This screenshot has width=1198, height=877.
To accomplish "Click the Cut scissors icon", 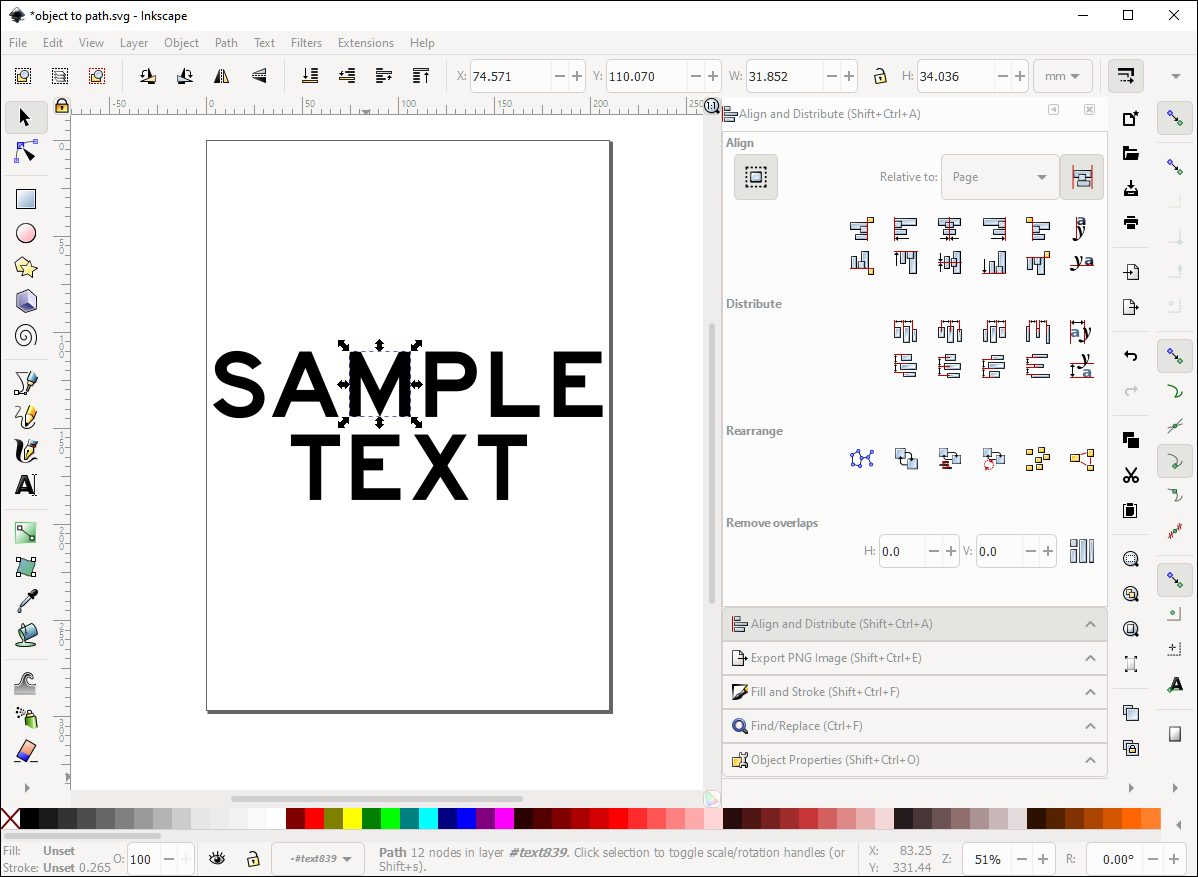I will tap(1131, 475).
